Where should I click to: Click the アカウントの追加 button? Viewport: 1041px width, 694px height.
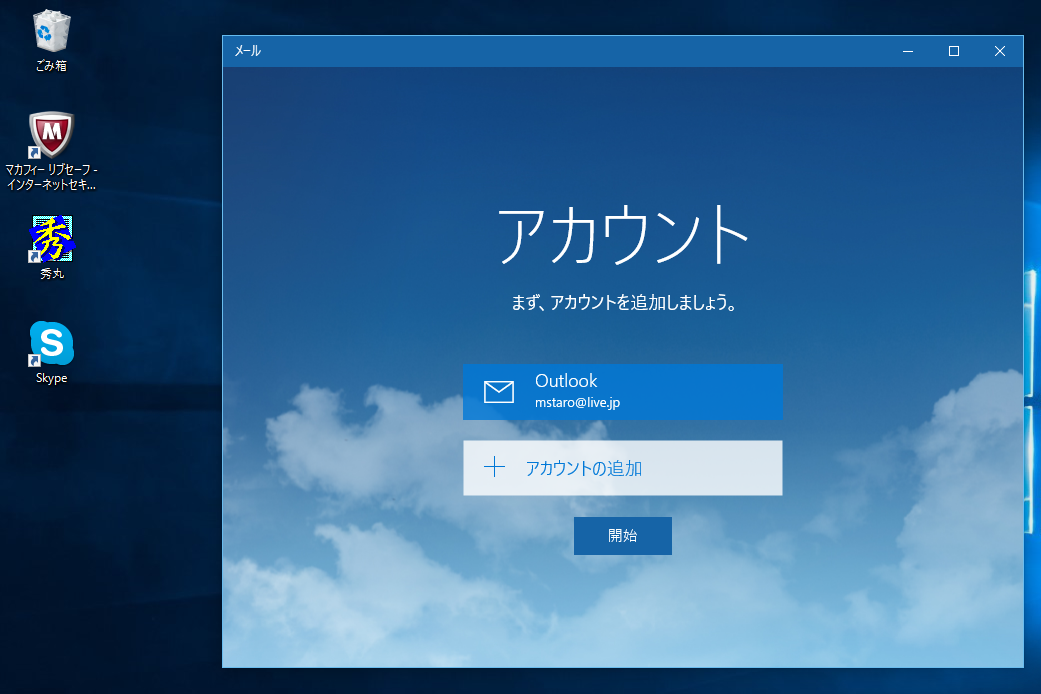623,468
